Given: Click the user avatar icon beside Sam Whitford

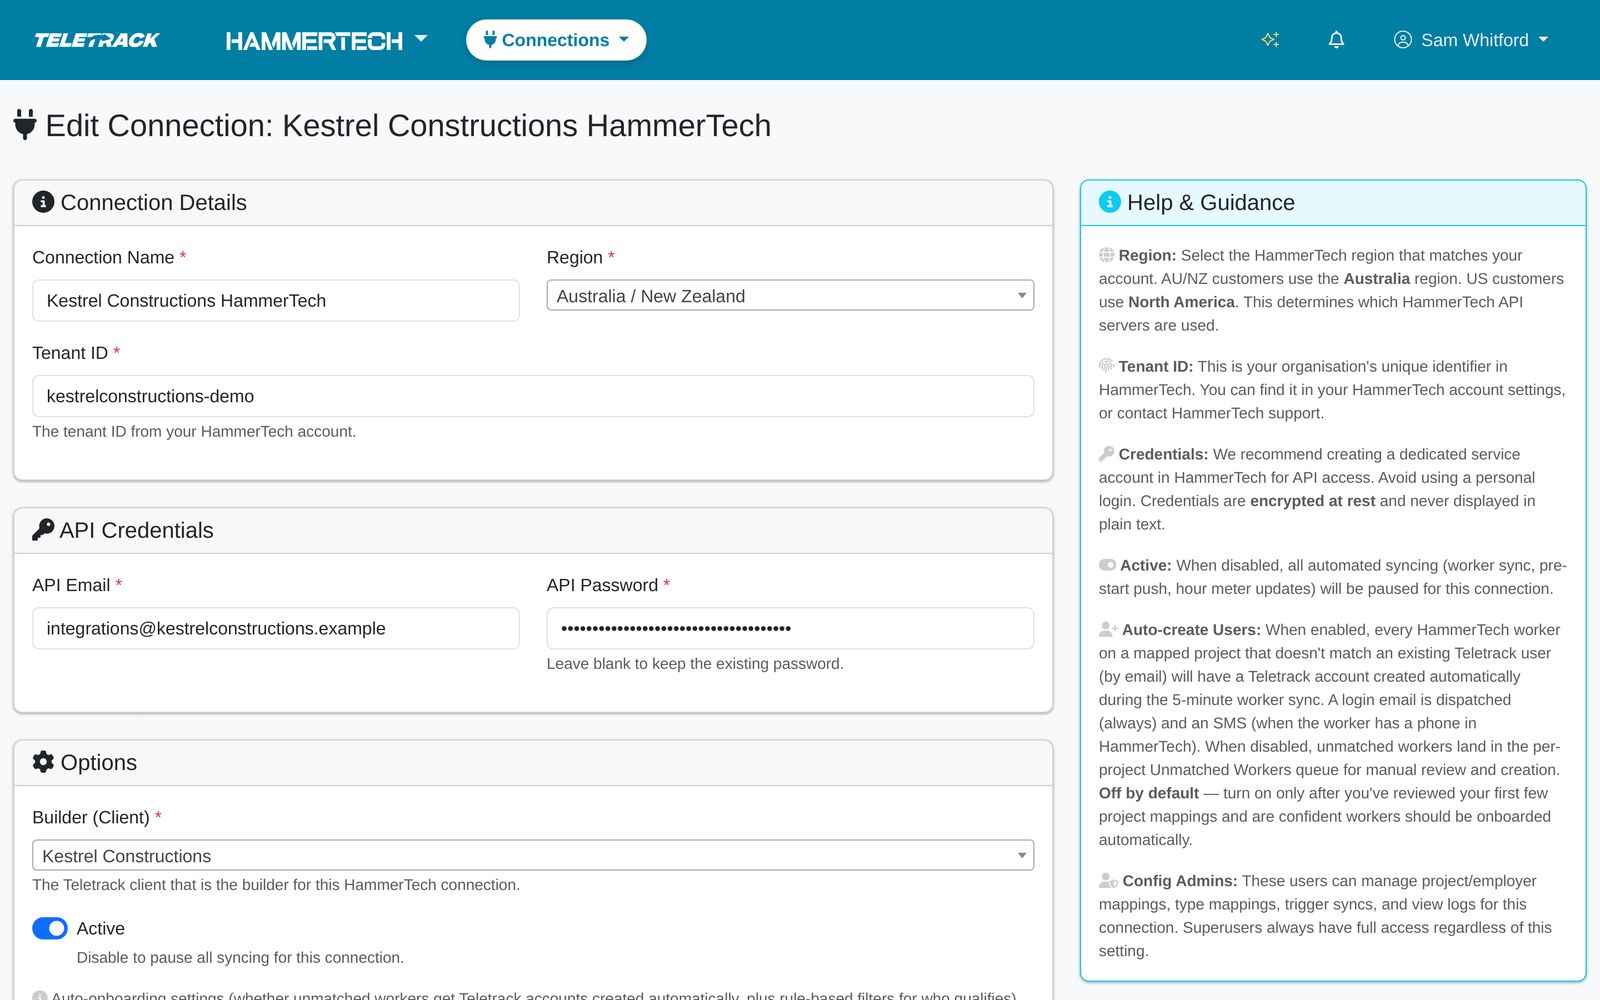Looking at the screenshot, I should (x=1403, y=40).
